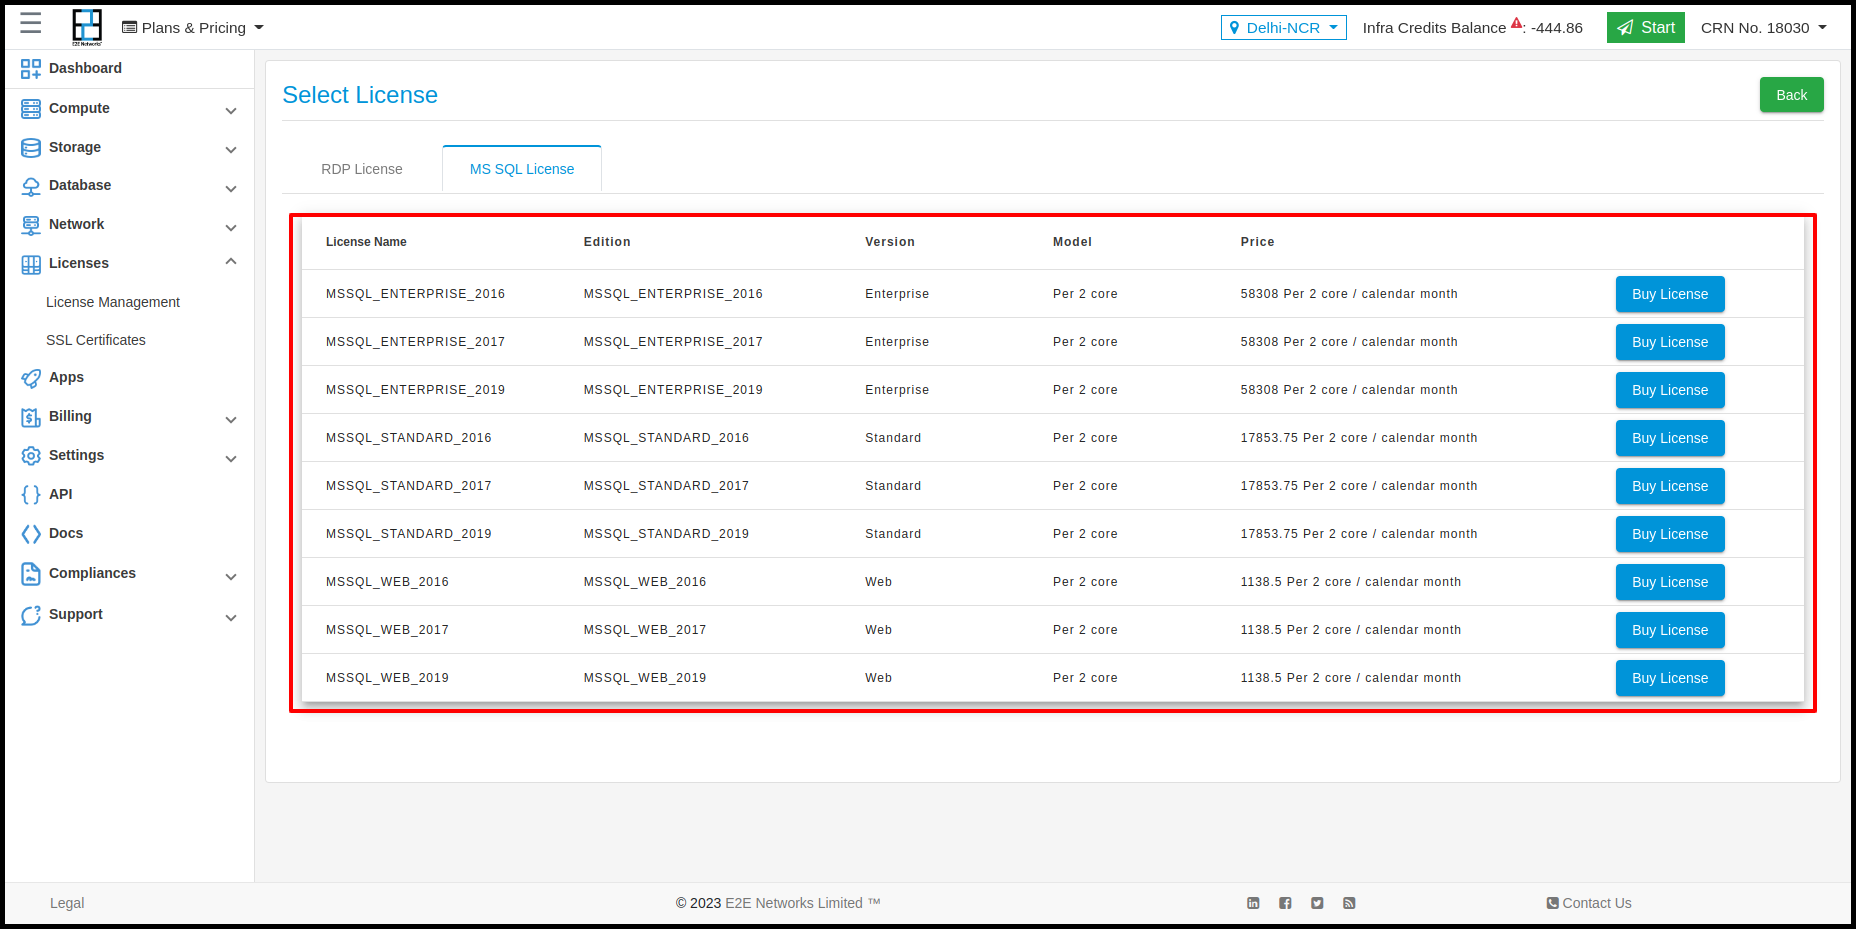Open the Apps menu item
The width and height of the screenshot is (1856, 929).
tap(66, 377)
